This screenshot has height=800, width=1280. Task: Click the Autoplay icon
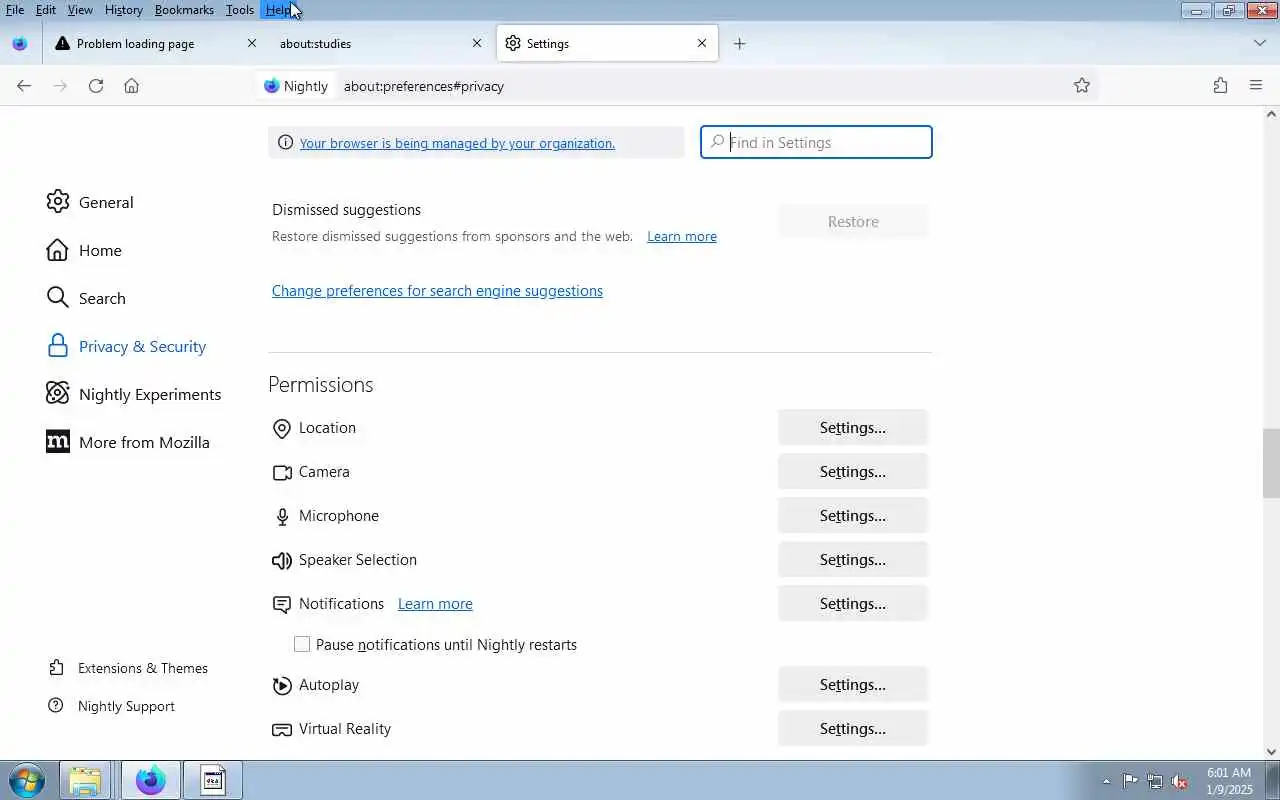pos(282,686)
